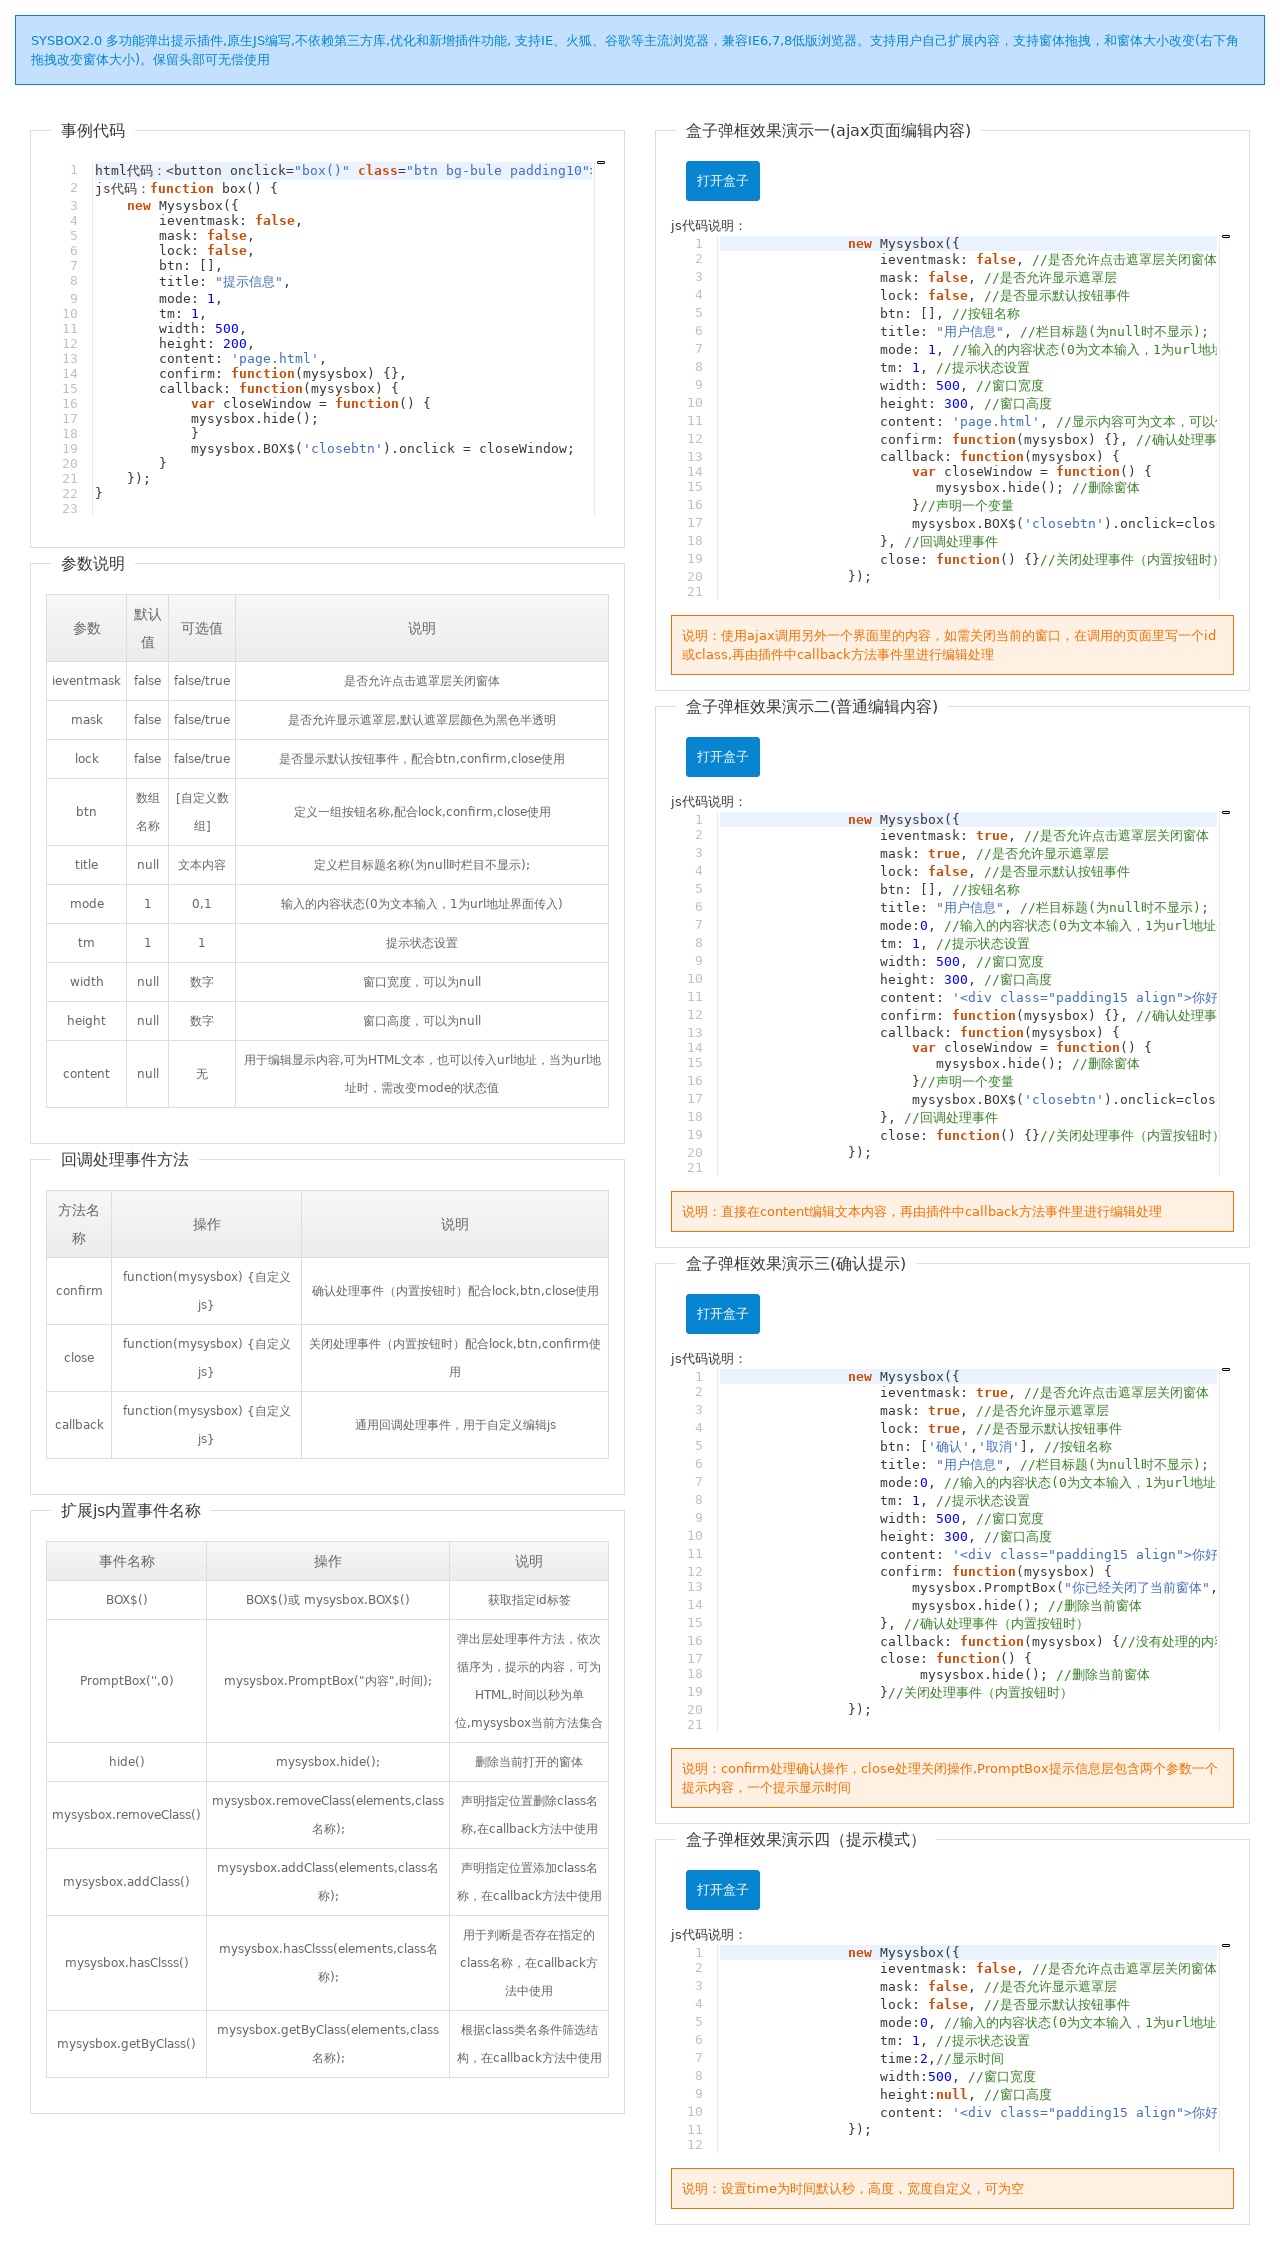Click code toolbar icon in demo three code block
1280x2255 pixels.
(1226, 1369)
